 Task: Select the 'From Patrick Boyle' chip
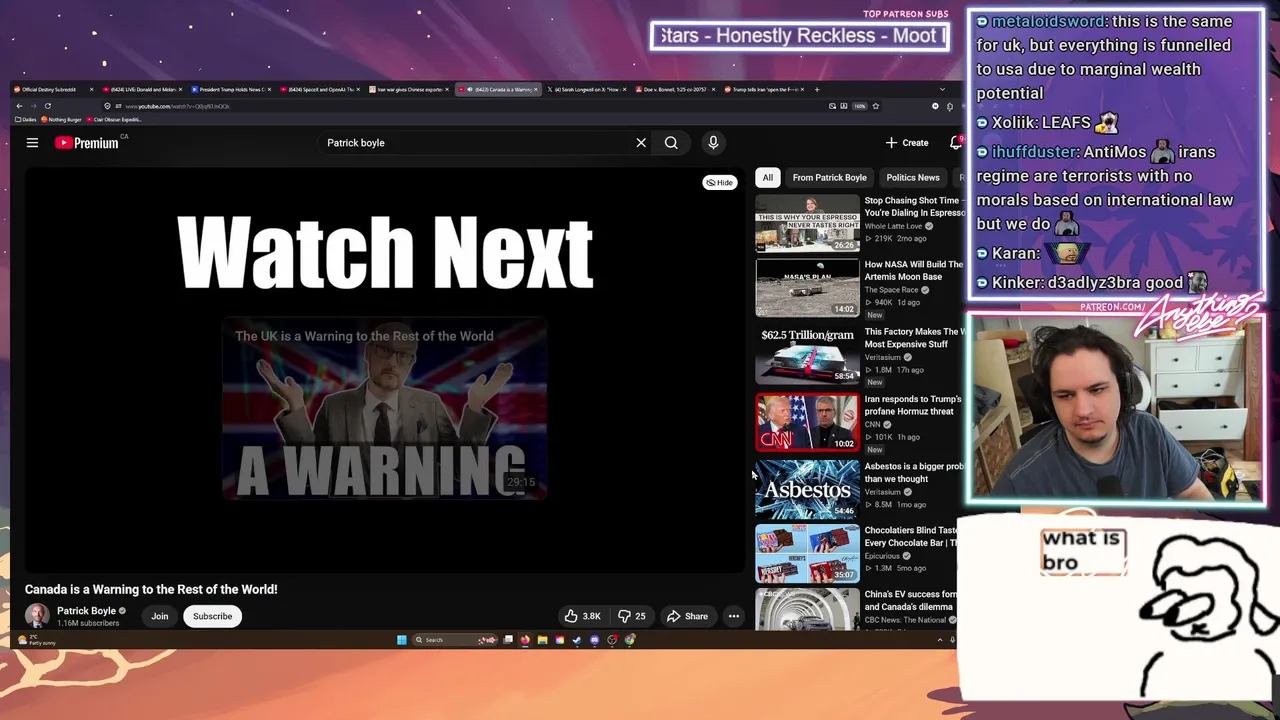click(829, 177)
